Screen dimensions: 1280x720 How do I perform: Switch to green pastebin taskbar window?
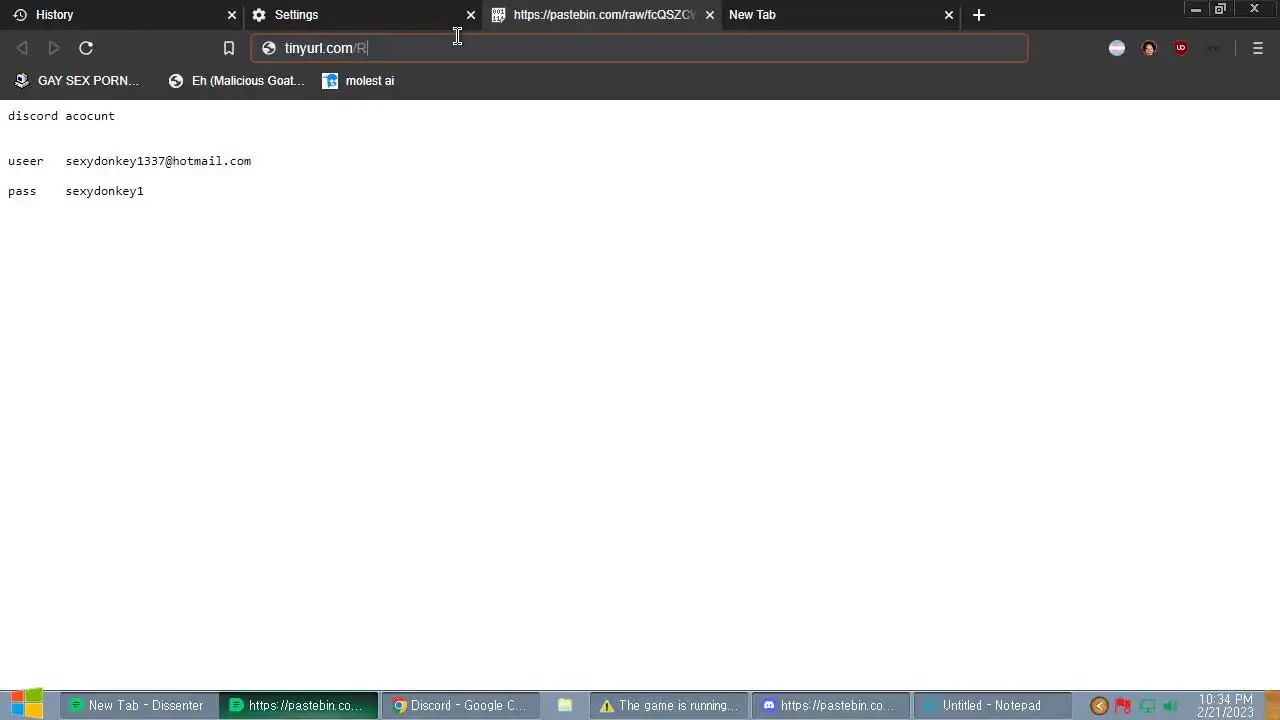point(298,706)
